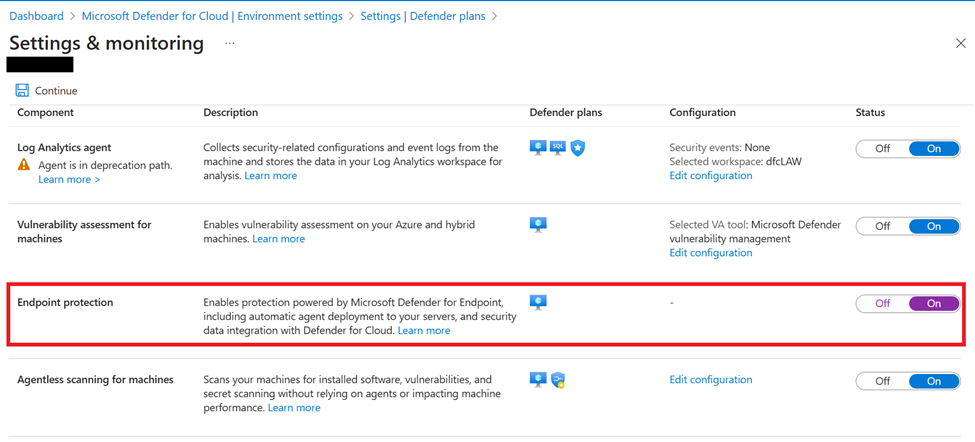Open Learn more in Log Analytics agent description

(270, 176)
